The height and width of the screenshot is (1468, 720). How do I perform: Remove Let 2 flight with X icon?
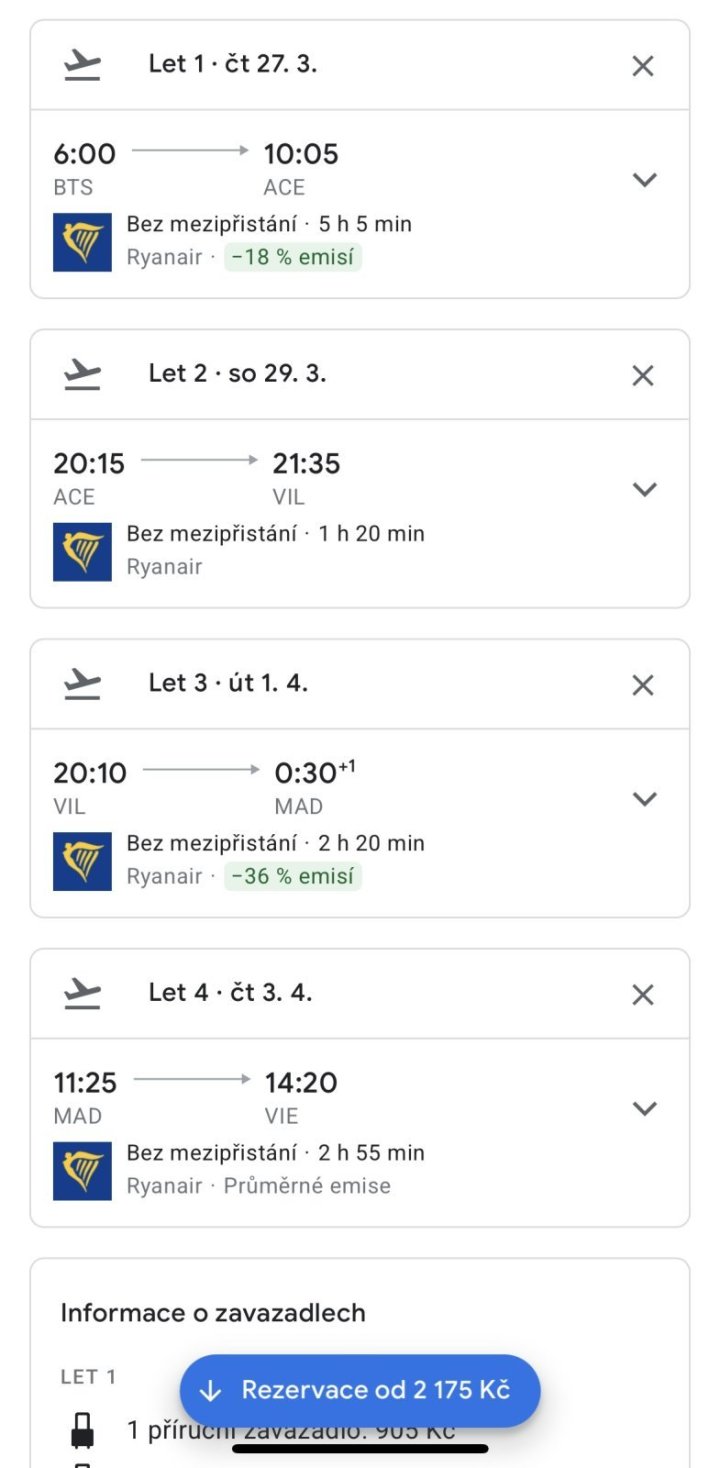[643, 375]
